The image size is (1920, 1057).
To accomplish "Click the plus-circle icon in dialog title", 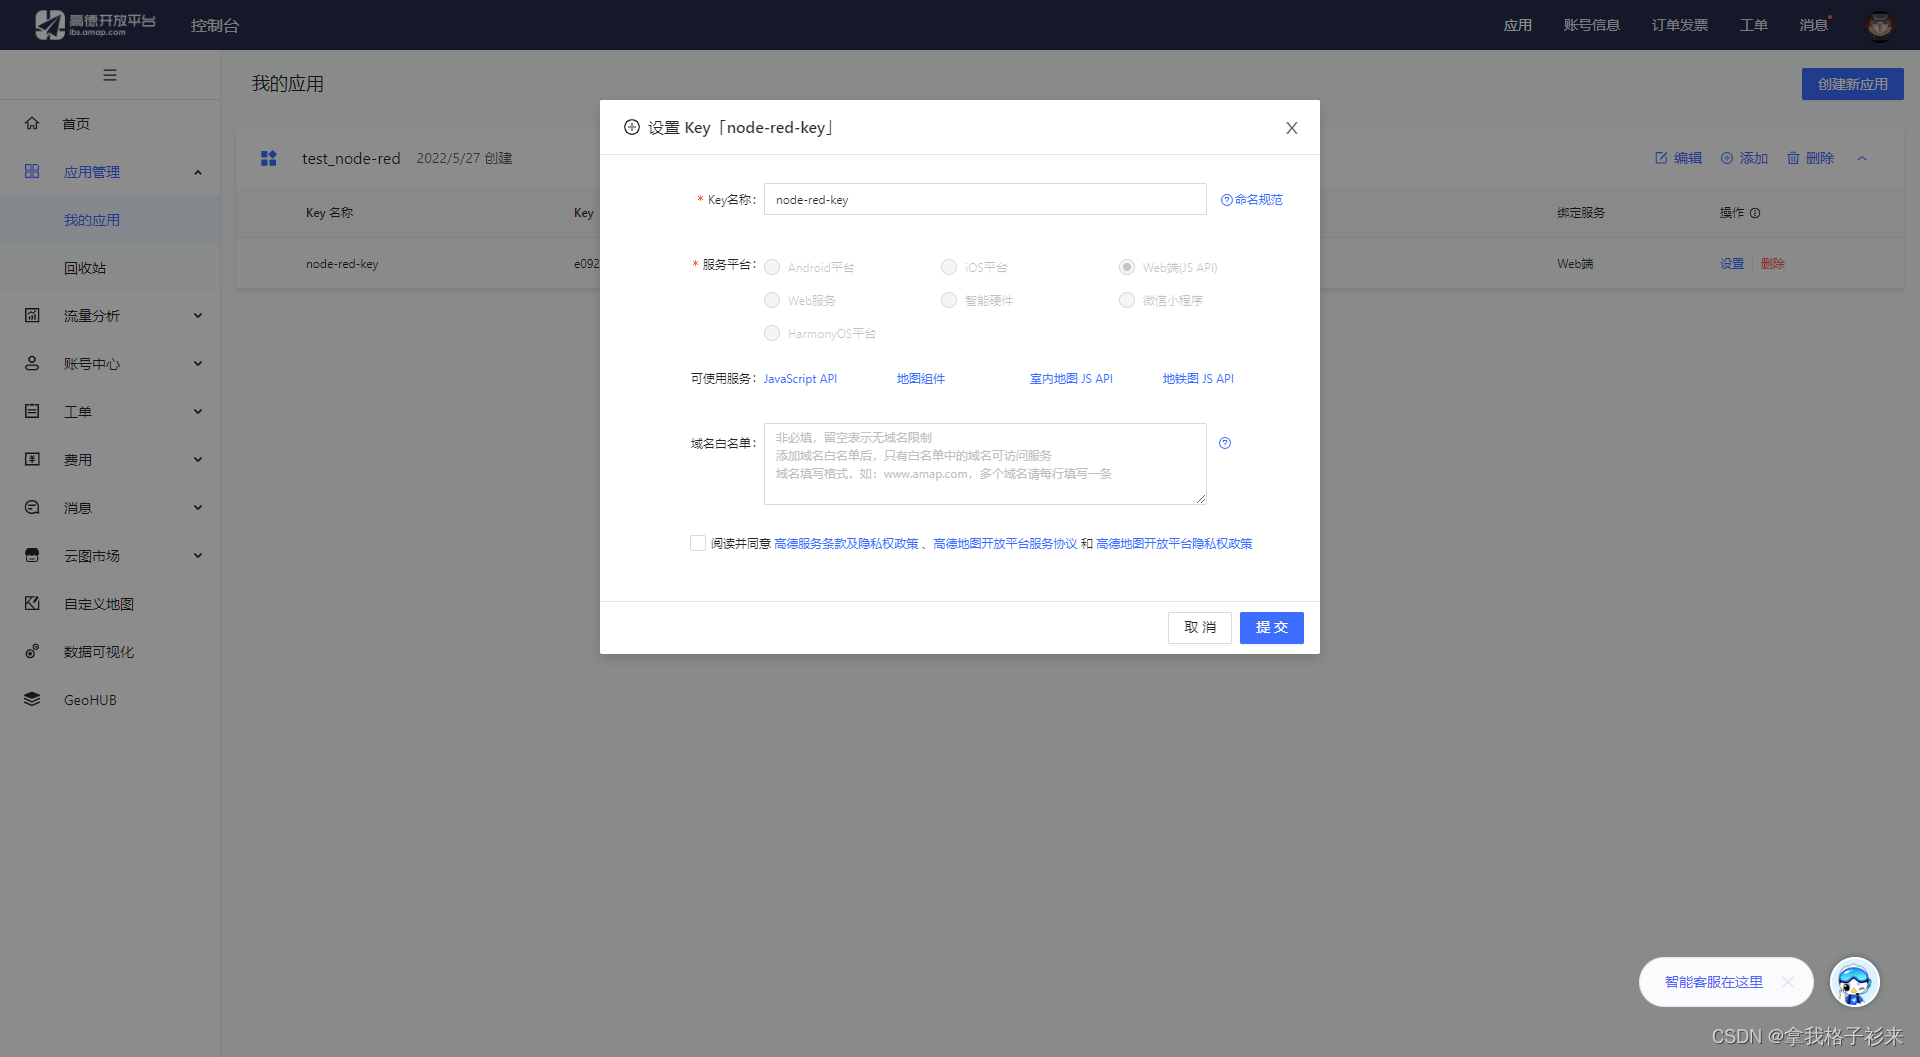I will tap(632, 127).
